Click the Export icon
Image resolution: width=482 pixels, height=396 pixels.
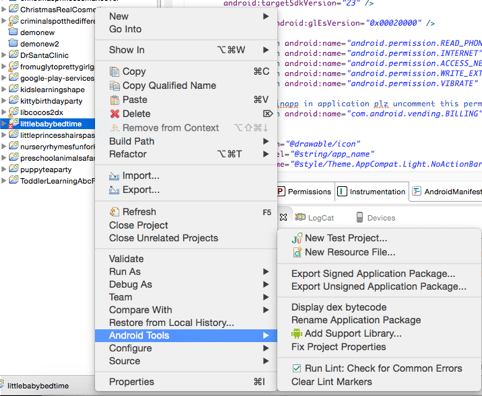point(114,190)
